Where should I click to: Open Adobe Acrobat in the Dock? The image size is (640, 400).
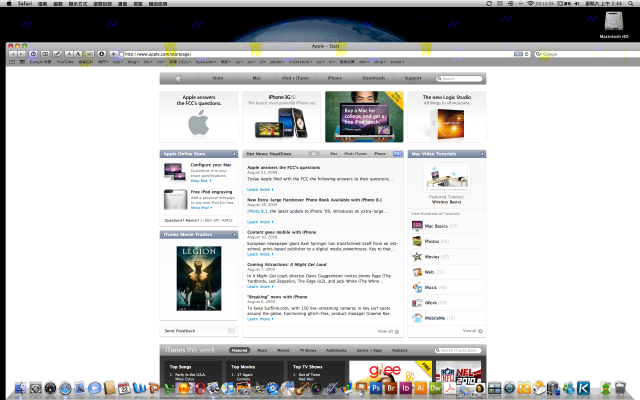point(450,388)
